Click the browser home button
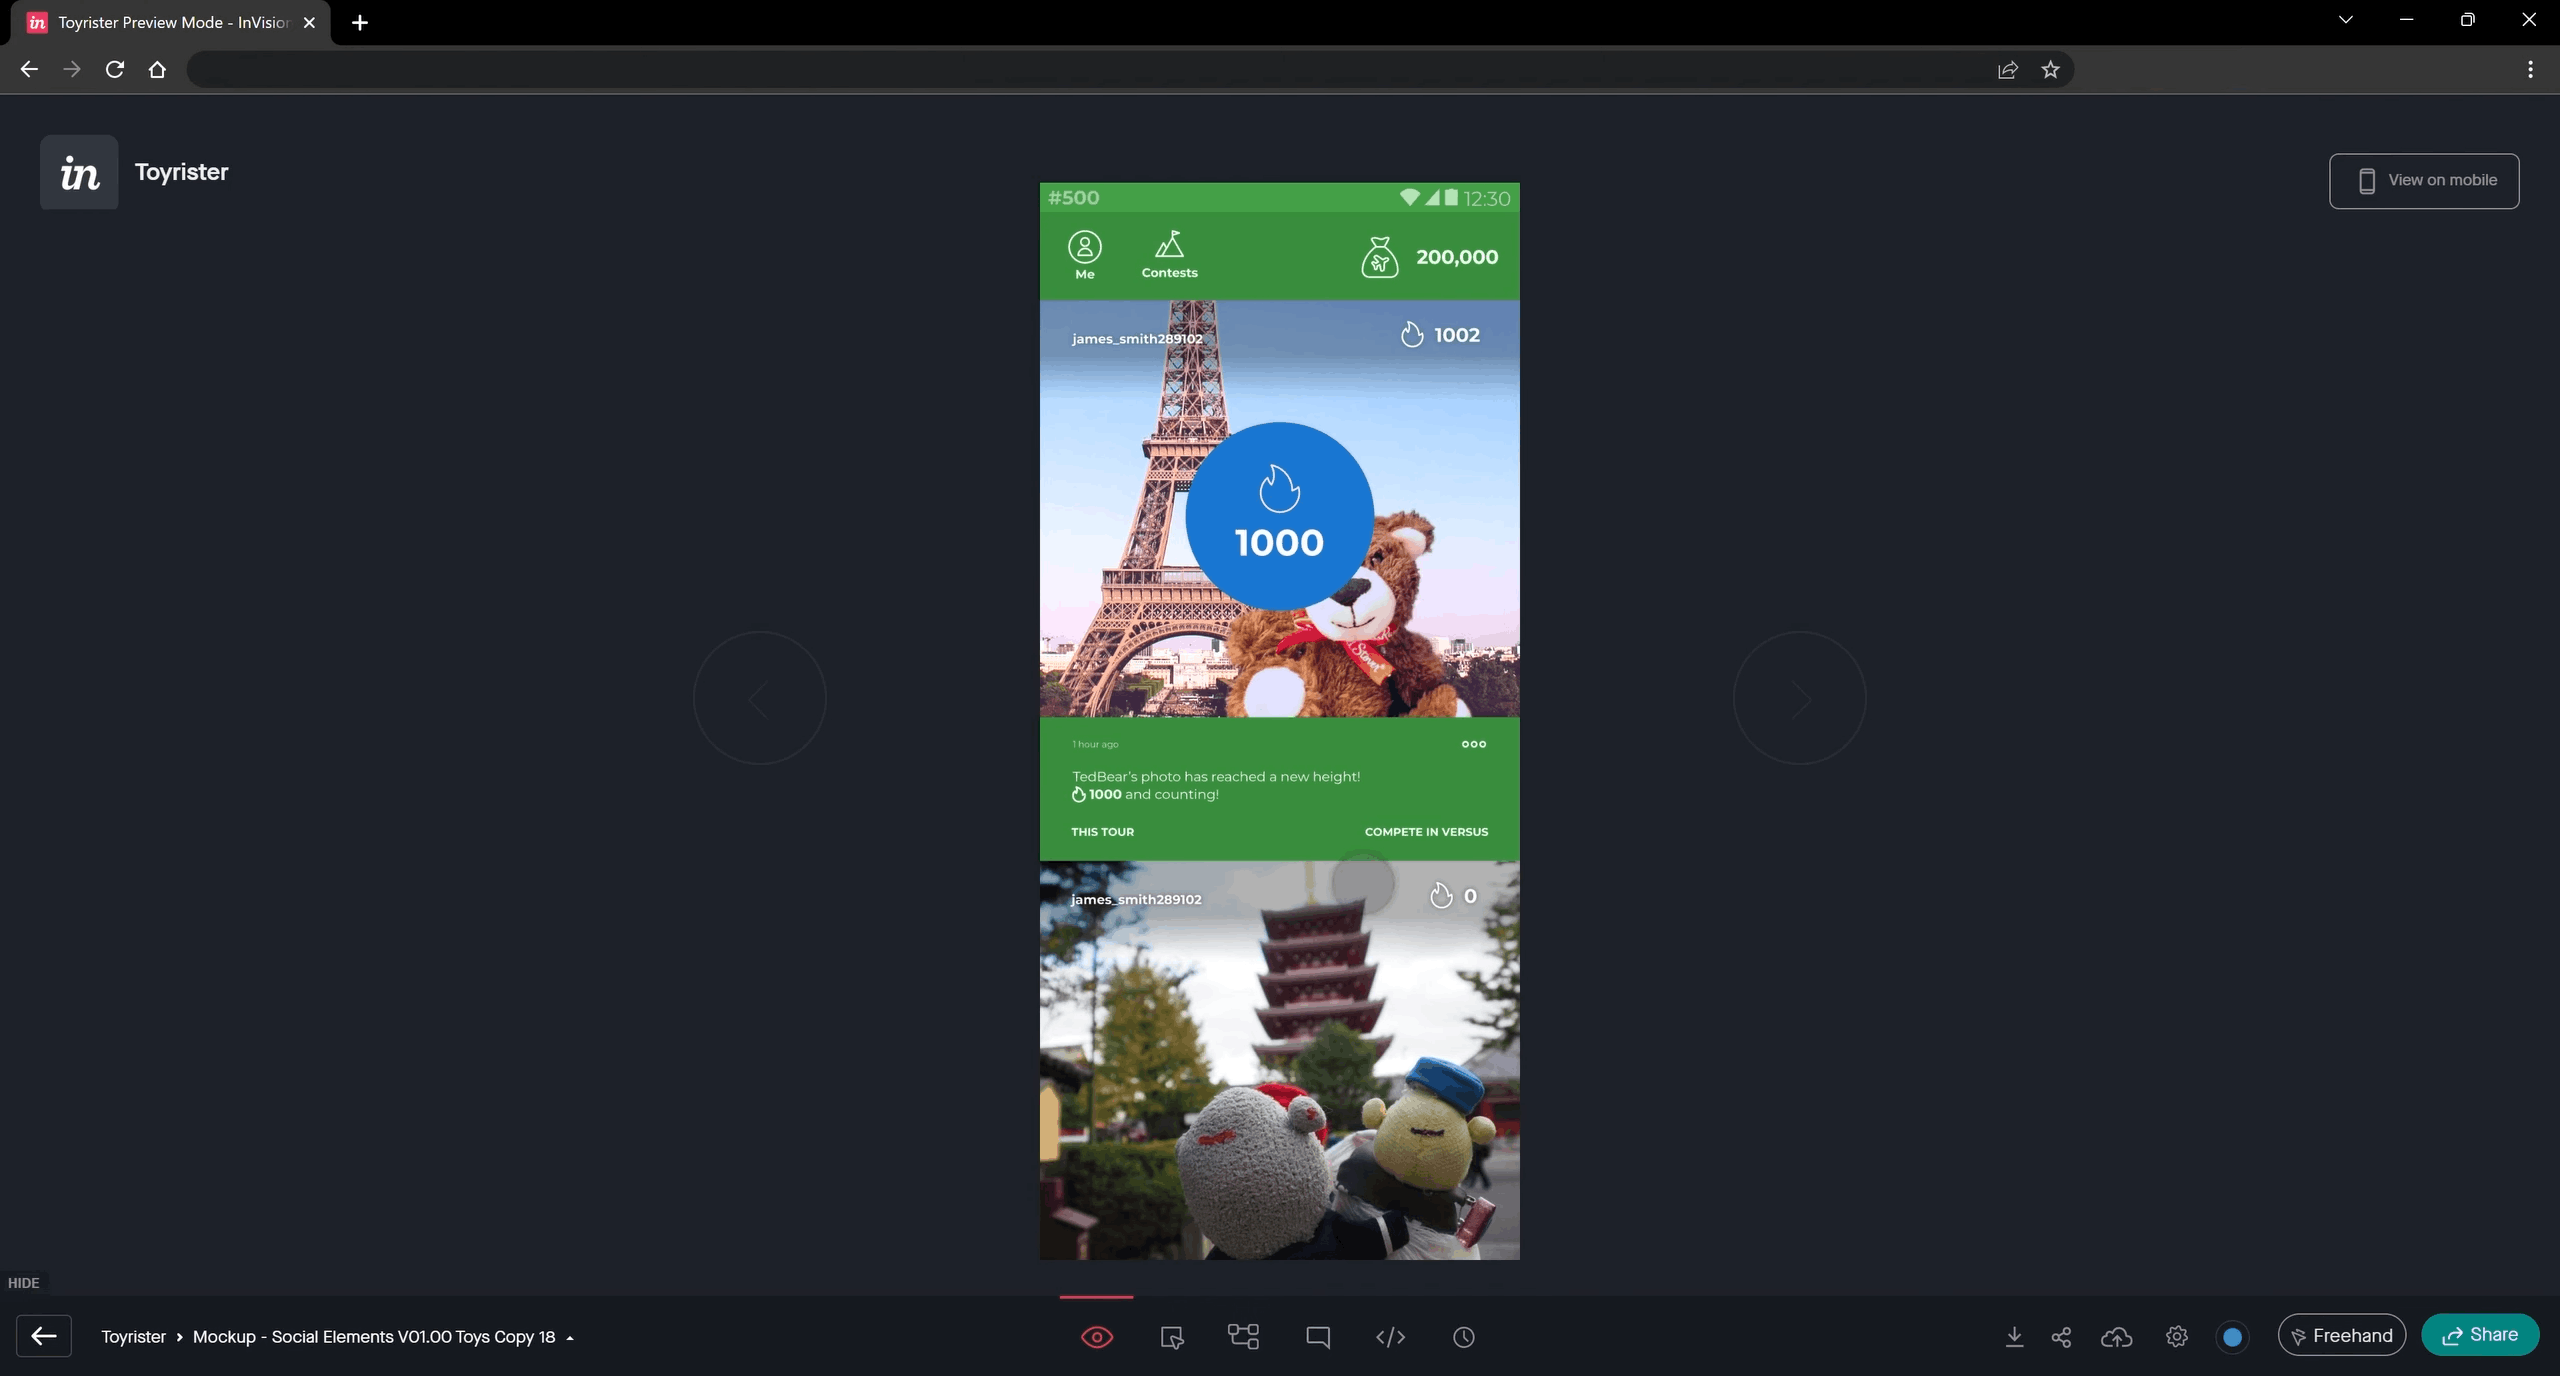2560x1376 pixels. point(157,69)
